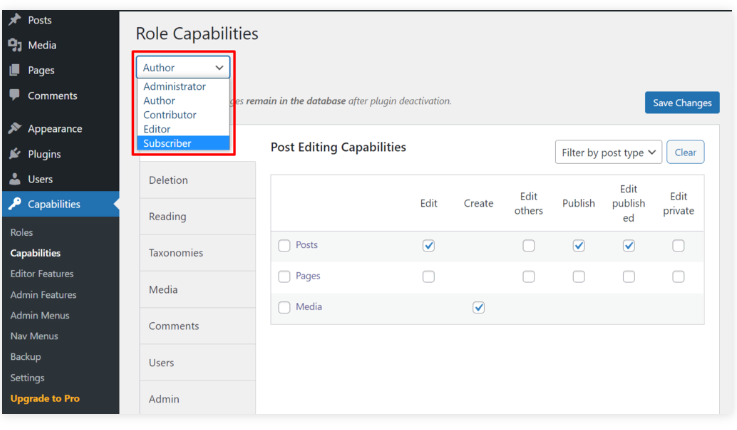This screenshot has height=430, width=737.
Task: Switch to the Reading tab
Action: click(x=197, y=217)
